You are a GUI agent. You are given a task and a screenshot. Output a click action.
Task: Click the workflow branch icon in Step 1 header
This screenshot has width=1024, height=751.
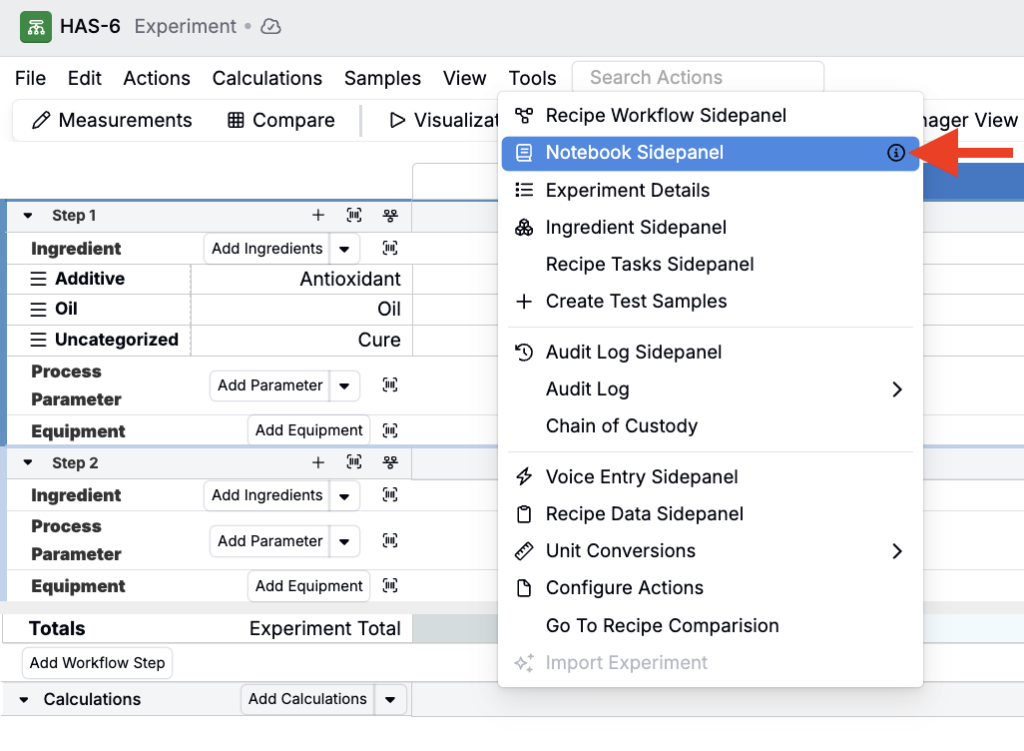point(390,215)
